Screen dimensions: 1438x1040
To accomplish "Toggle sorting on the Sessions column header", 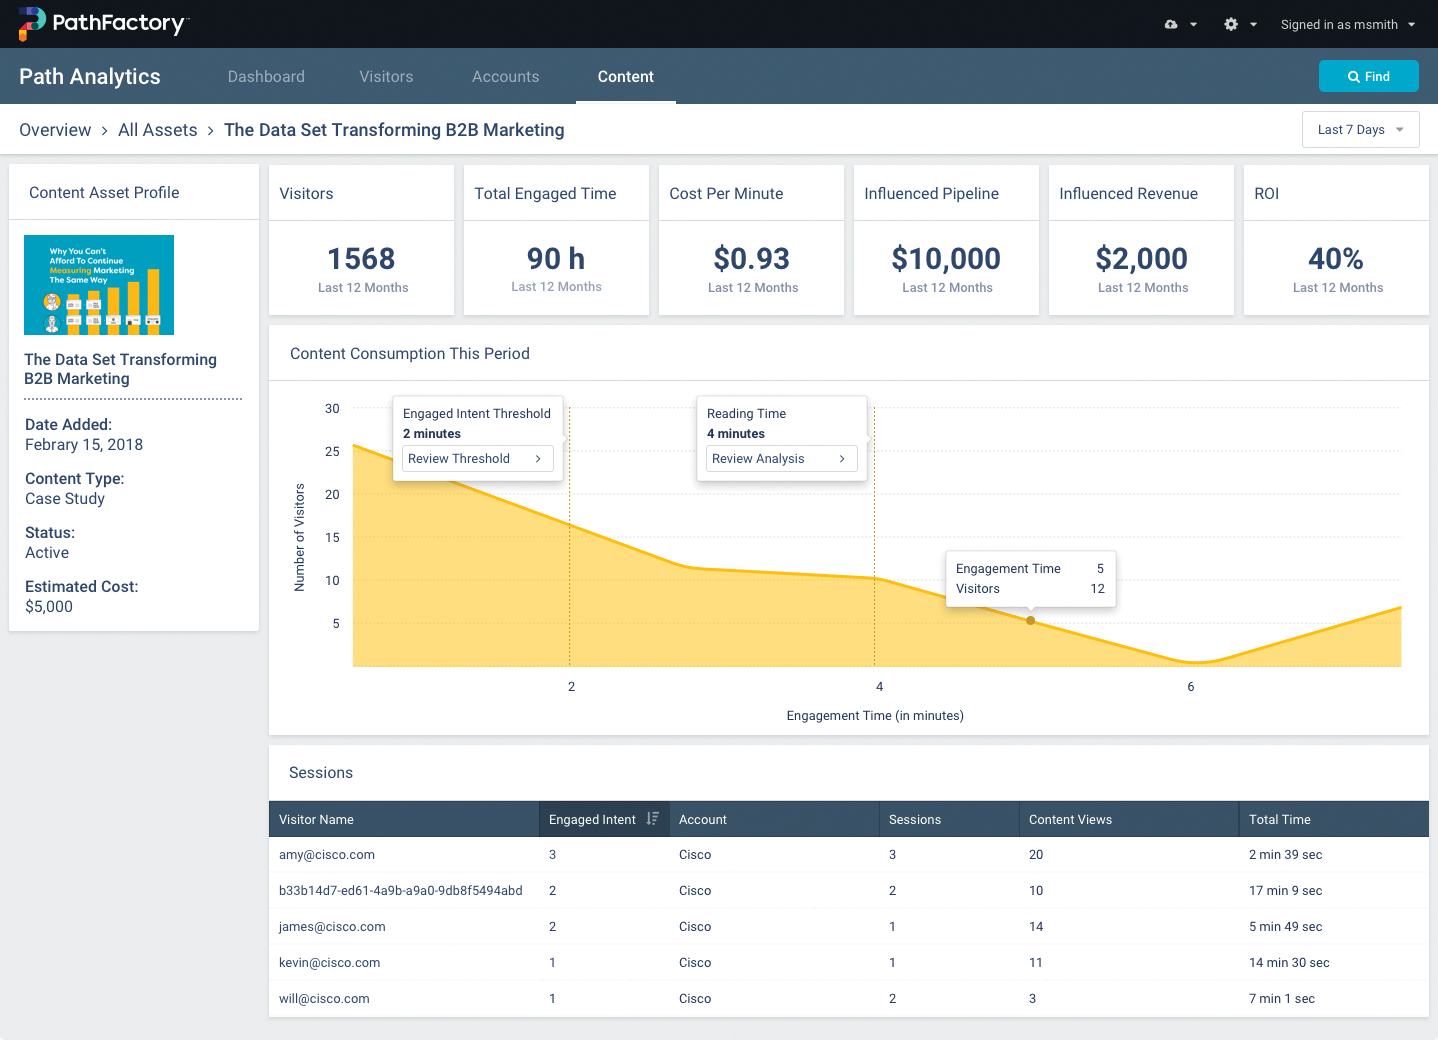I will (x=914, y=819).
